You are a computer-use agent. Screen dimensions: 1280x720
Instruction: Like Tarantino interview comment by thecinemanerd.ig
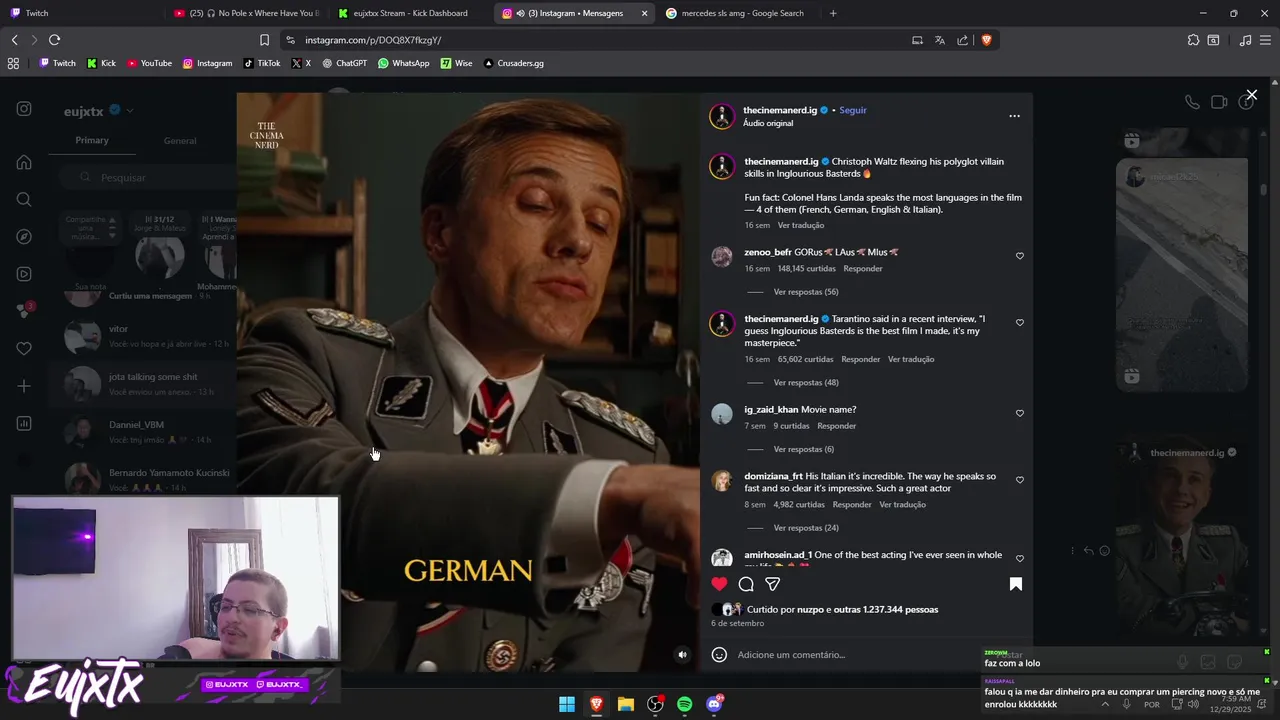click(x=1020, y=323)
